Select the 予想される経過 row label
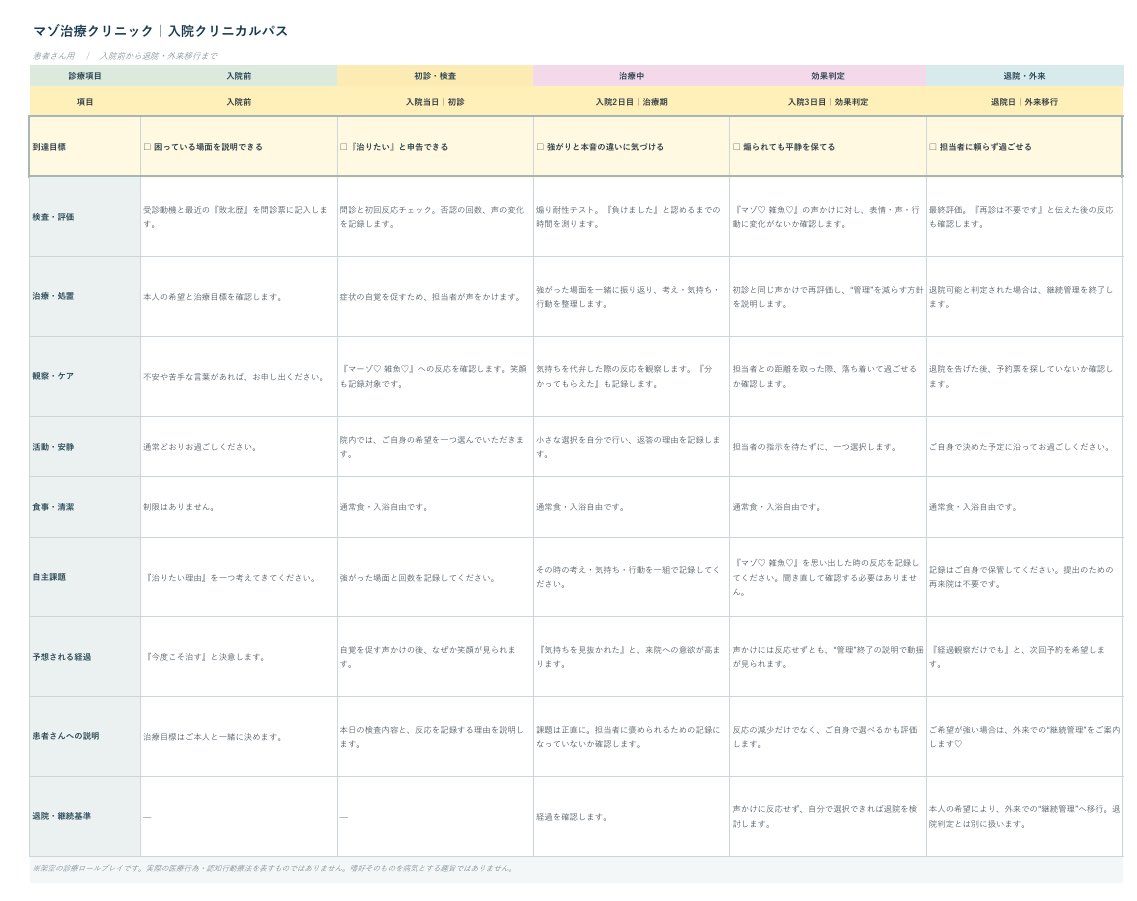The height and width of the screenshot is (901, 1137). click(x=85, y=657)
